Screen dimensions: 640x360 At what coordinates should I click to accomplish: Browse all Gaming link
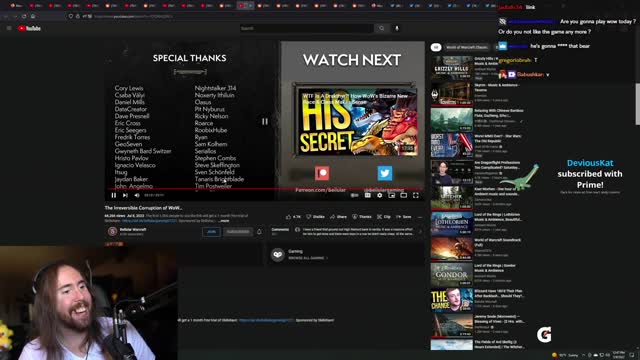click(x=308, y=258)
